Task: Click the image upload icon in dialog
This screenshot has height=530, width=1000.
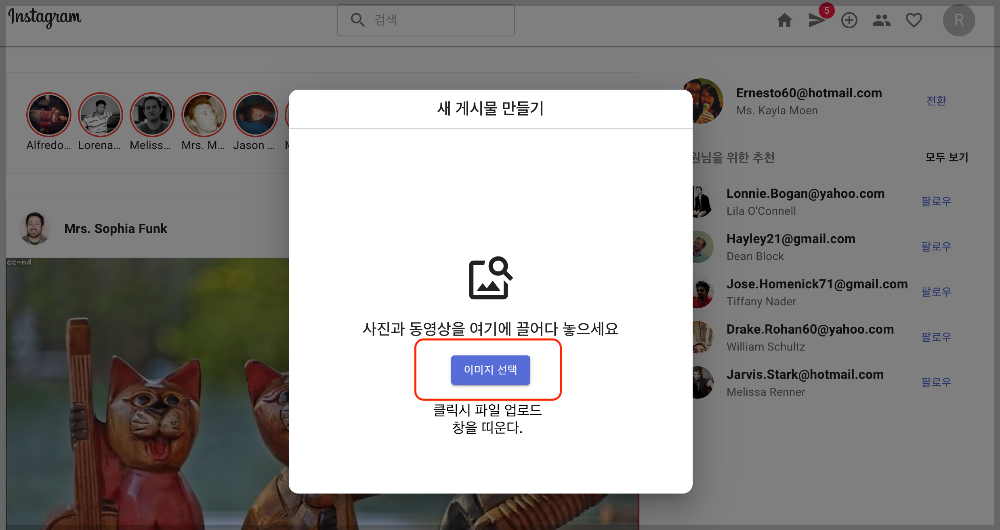Action: pyautogui.click(x=490, y=277)
